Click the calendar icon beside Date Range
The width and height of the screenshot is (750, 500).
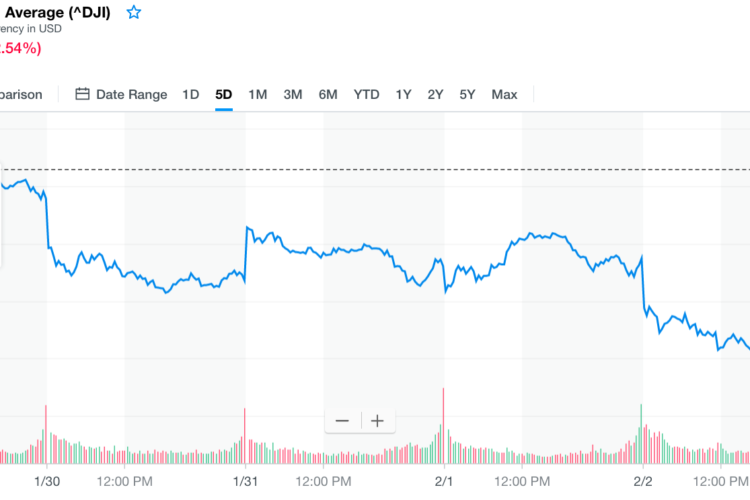pos(83,94)
